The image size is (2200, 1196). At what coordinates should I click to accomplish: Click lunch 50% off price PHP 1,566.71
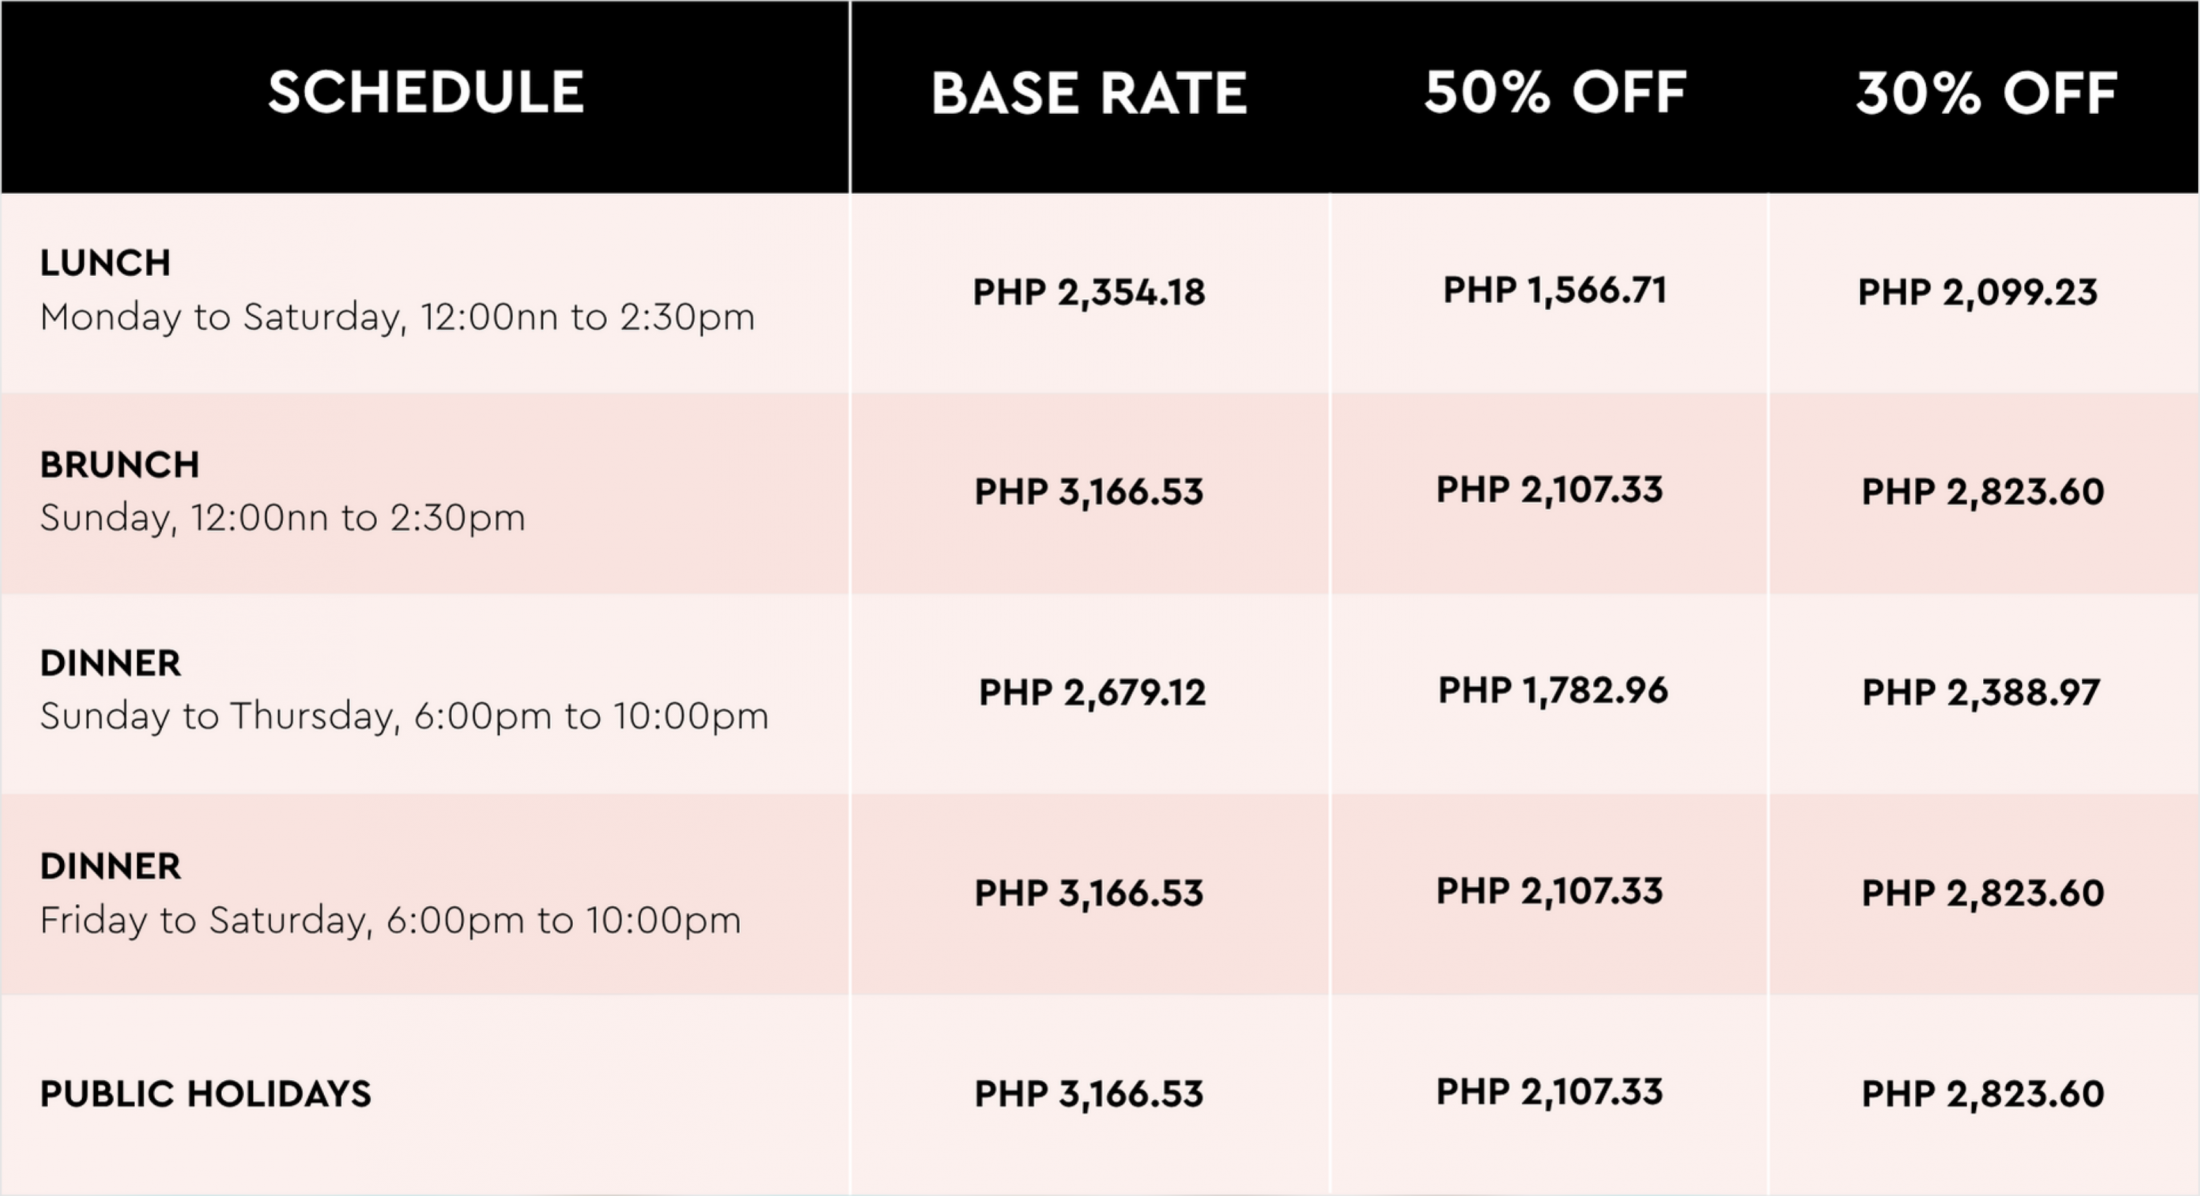[1555, 291]
